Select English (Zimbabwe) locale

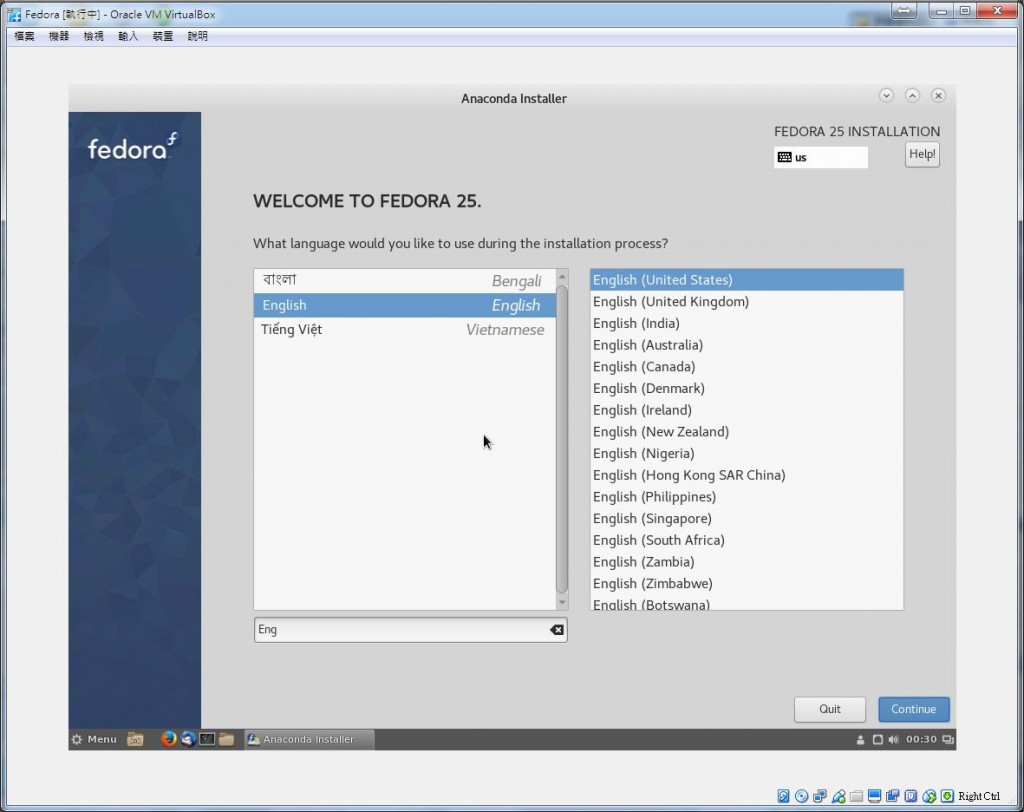point(746,583)
